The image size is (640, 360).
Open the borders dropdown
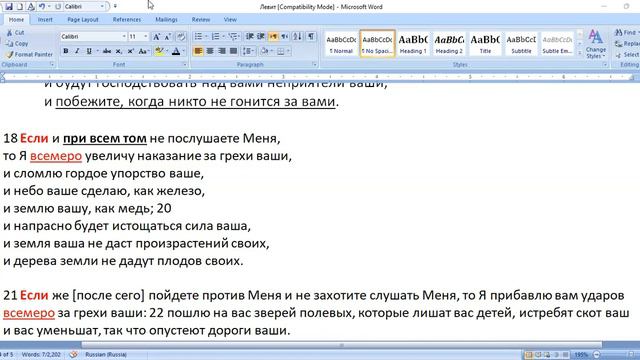[288, 51]
